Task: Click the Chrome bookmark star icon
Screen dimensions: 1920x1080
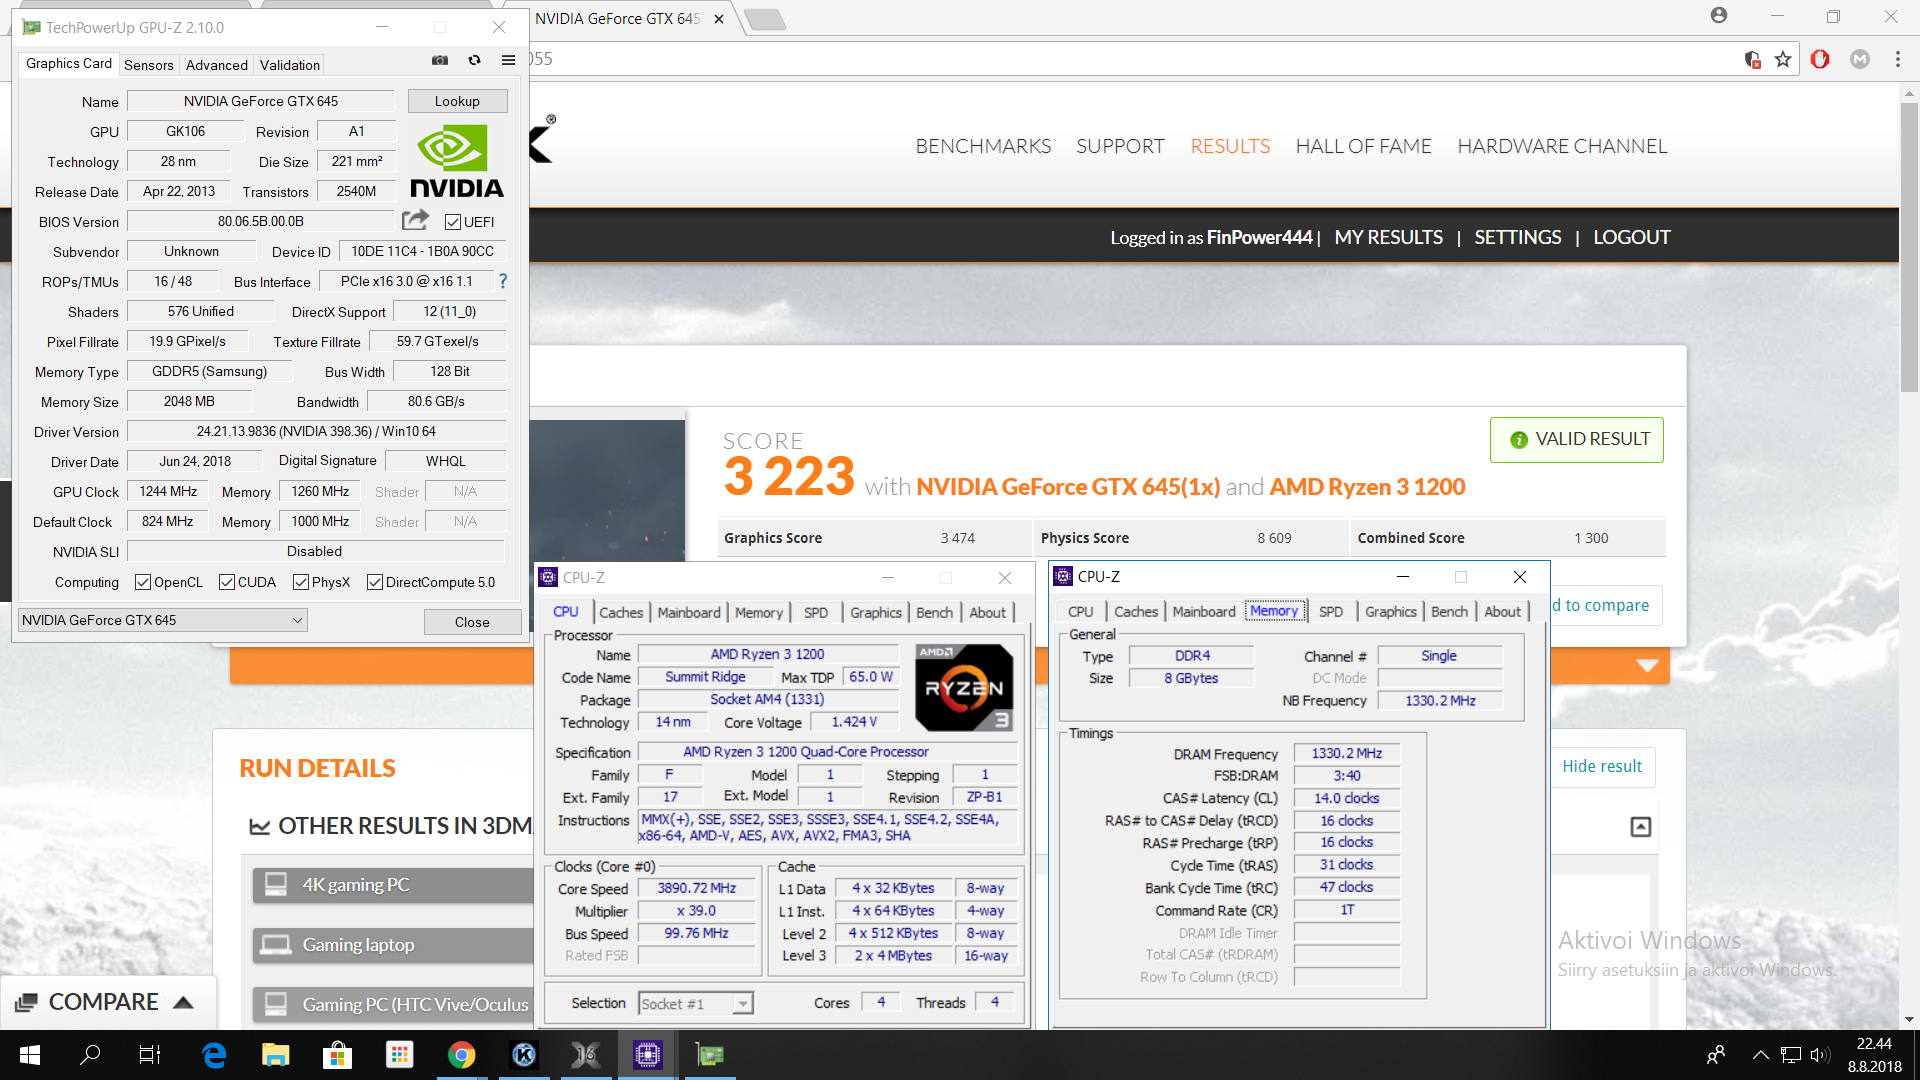Action: click(x=1783, y=59)
